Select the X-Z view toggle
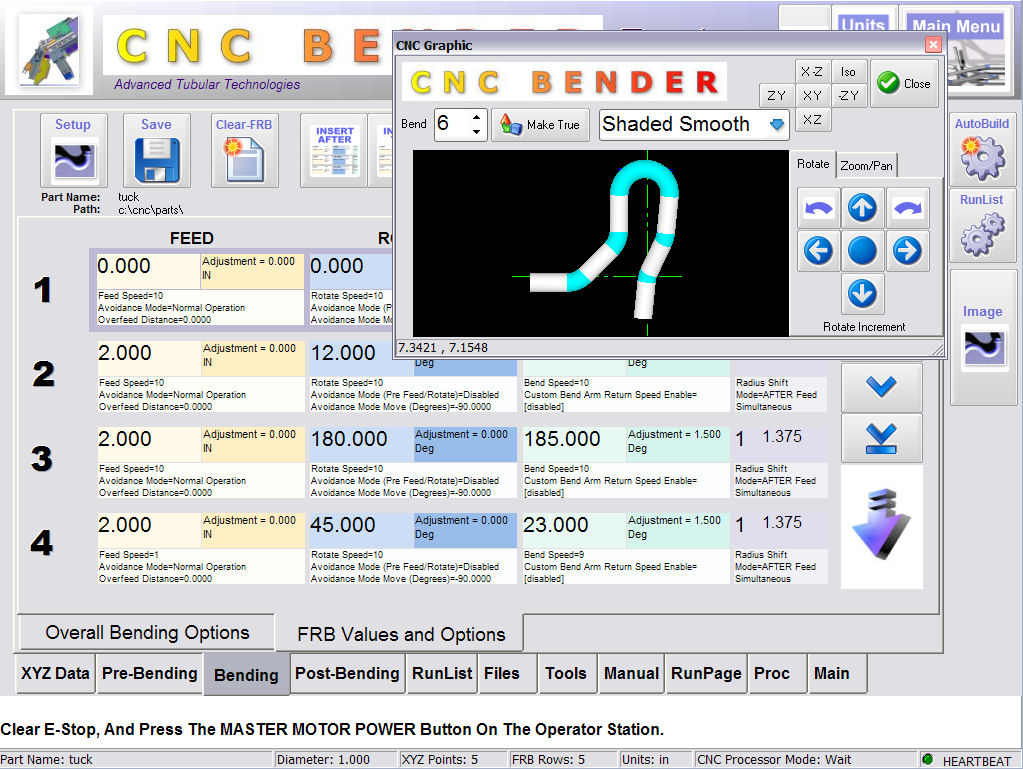Image resolution: width=1023 pixels, height=769 pixels. tap(811, 71)
